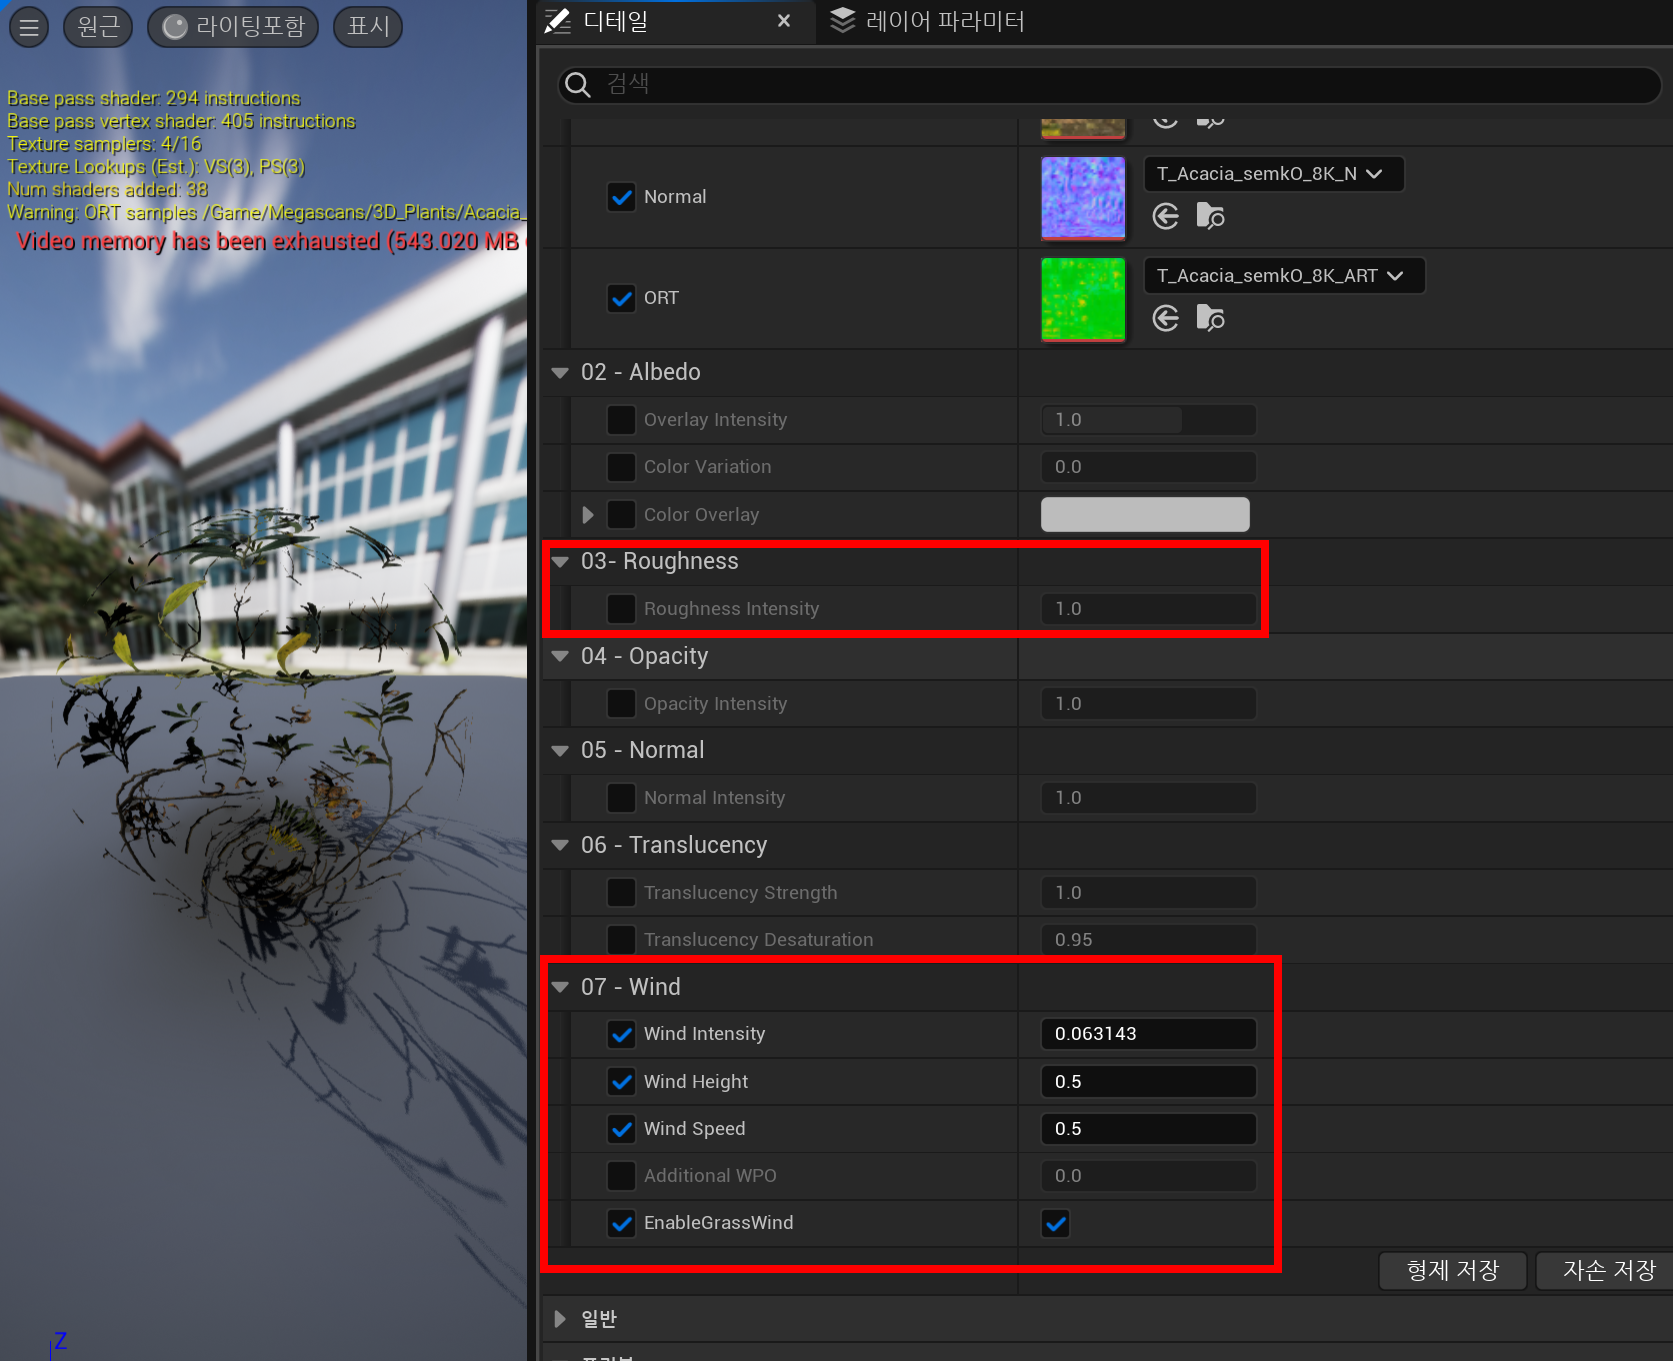Enable Roughness Intensity override checkbox
Screen dimensions: 1673x1361
(x=621, y=609)
